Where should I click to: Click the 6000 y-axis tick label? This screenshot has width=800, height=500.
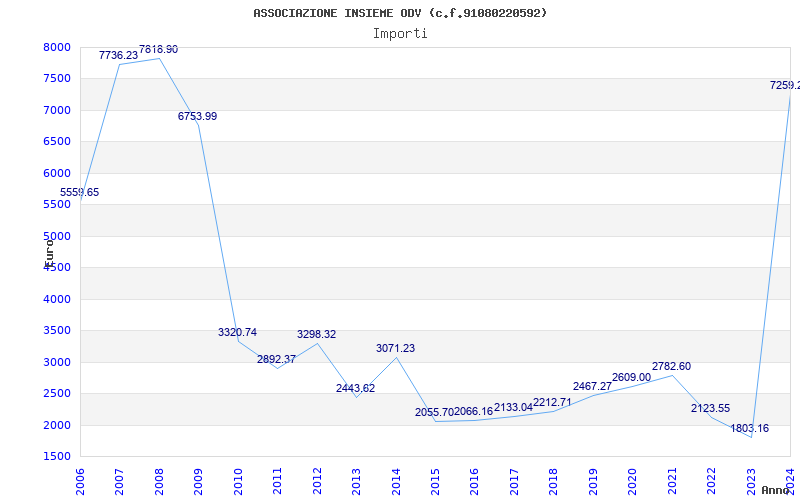[57, 173]
